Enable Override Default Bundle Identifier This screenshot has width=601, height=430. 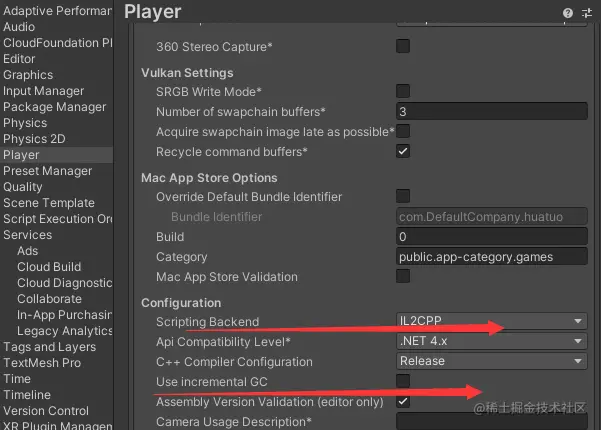(x=403, y=196)
